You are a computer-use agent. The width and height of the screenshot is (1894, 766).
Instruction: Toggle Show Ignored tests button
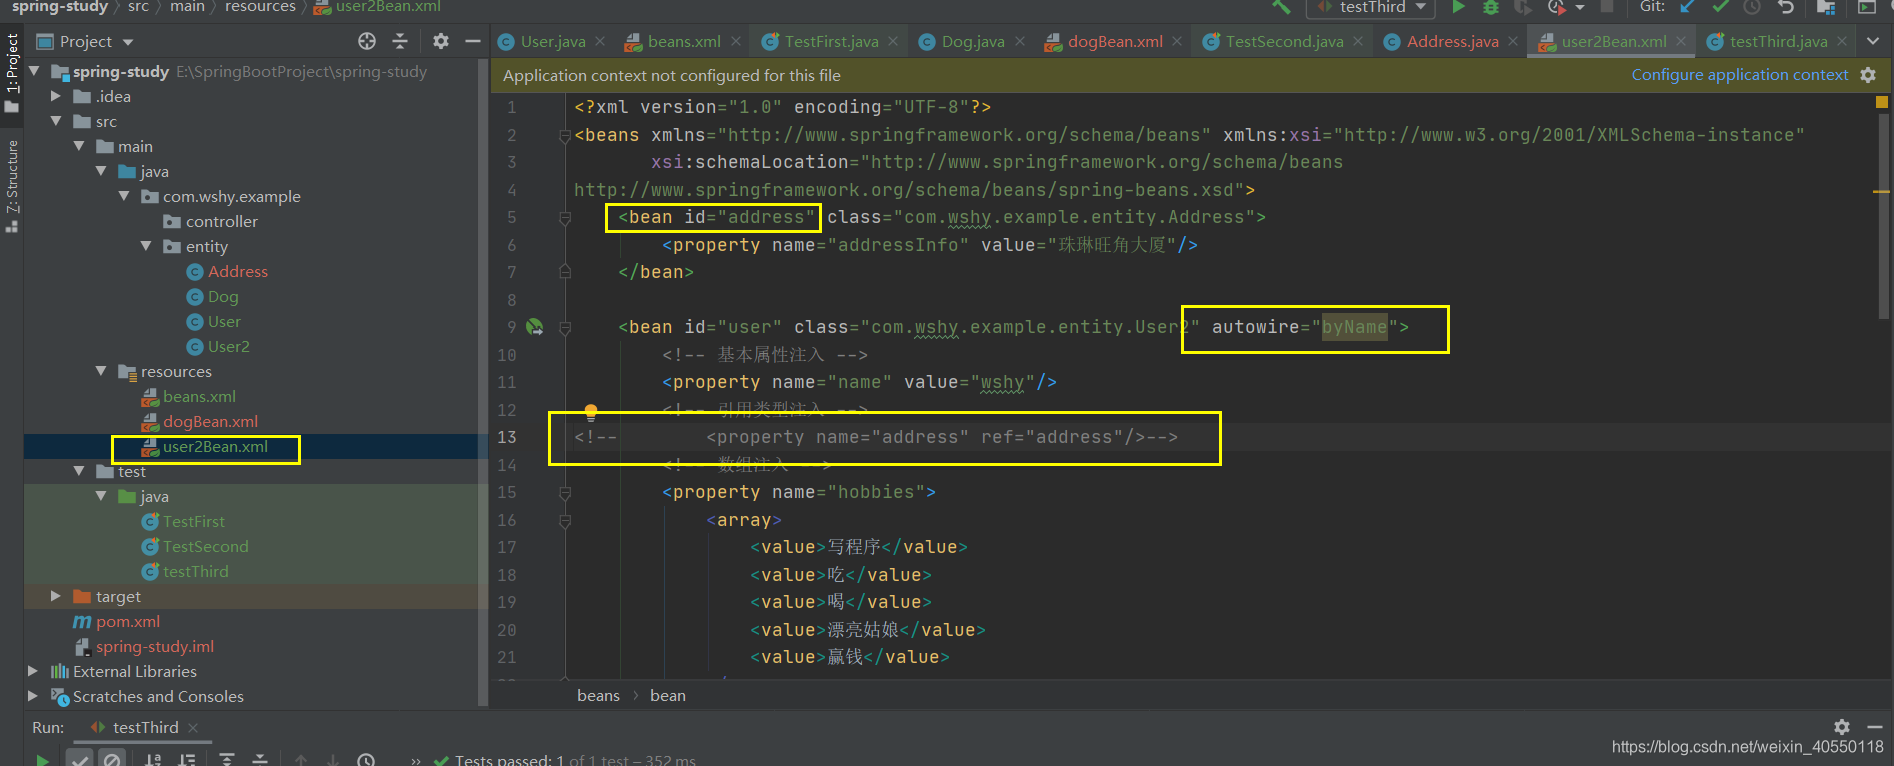[112, 760]
